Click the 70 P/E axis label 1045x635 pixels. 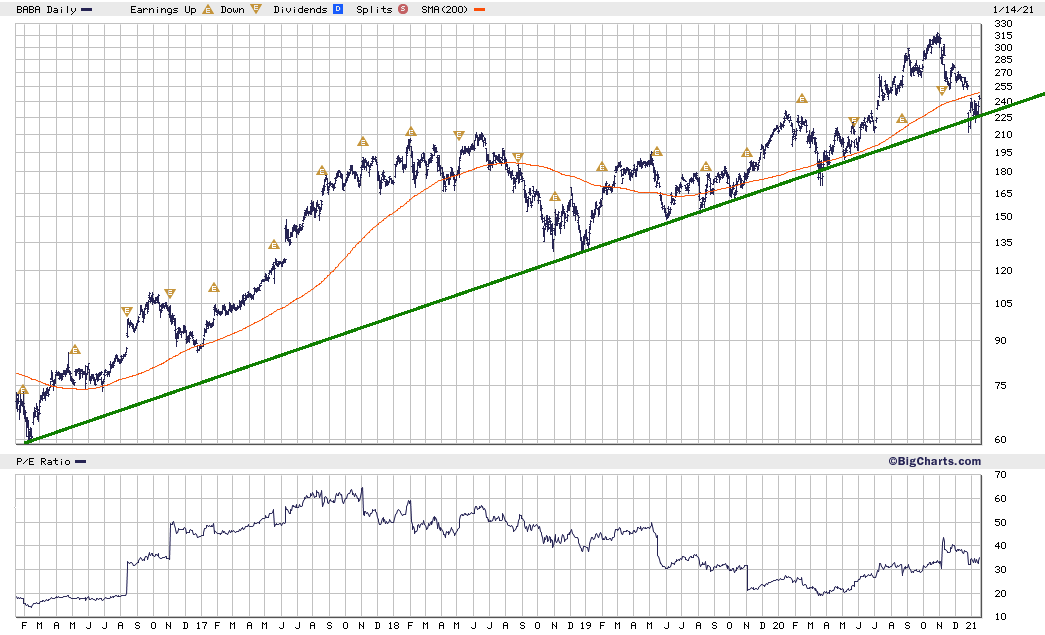pyautogui.click(x=1000, y=475)
